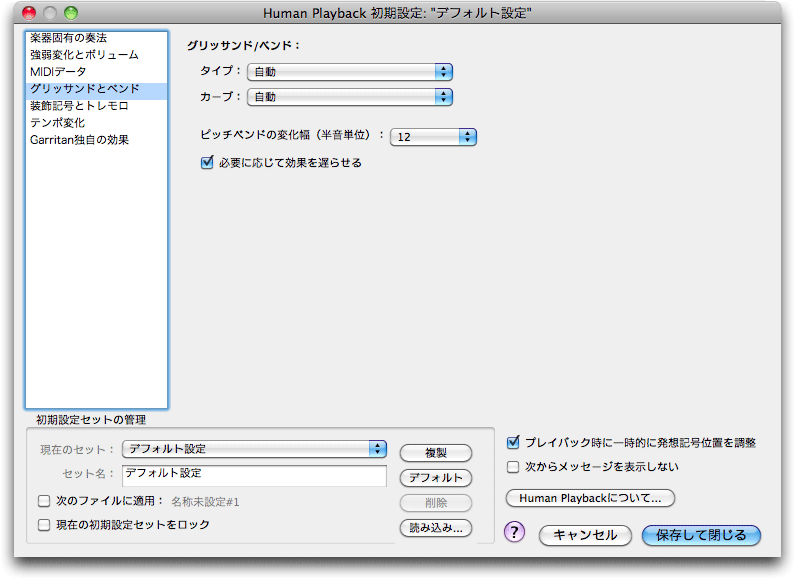Image resolution: width=795 pixels, height=580 pixels.
Task: Click the 名称未設定#1 file name text
Action: pyautogui.click(x=205, y=502)
